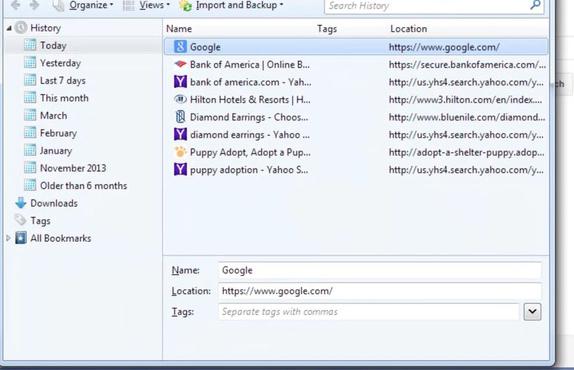Click the magnifier icon in Search History
The height and width of the screenshot is (370, 574).
536,5
